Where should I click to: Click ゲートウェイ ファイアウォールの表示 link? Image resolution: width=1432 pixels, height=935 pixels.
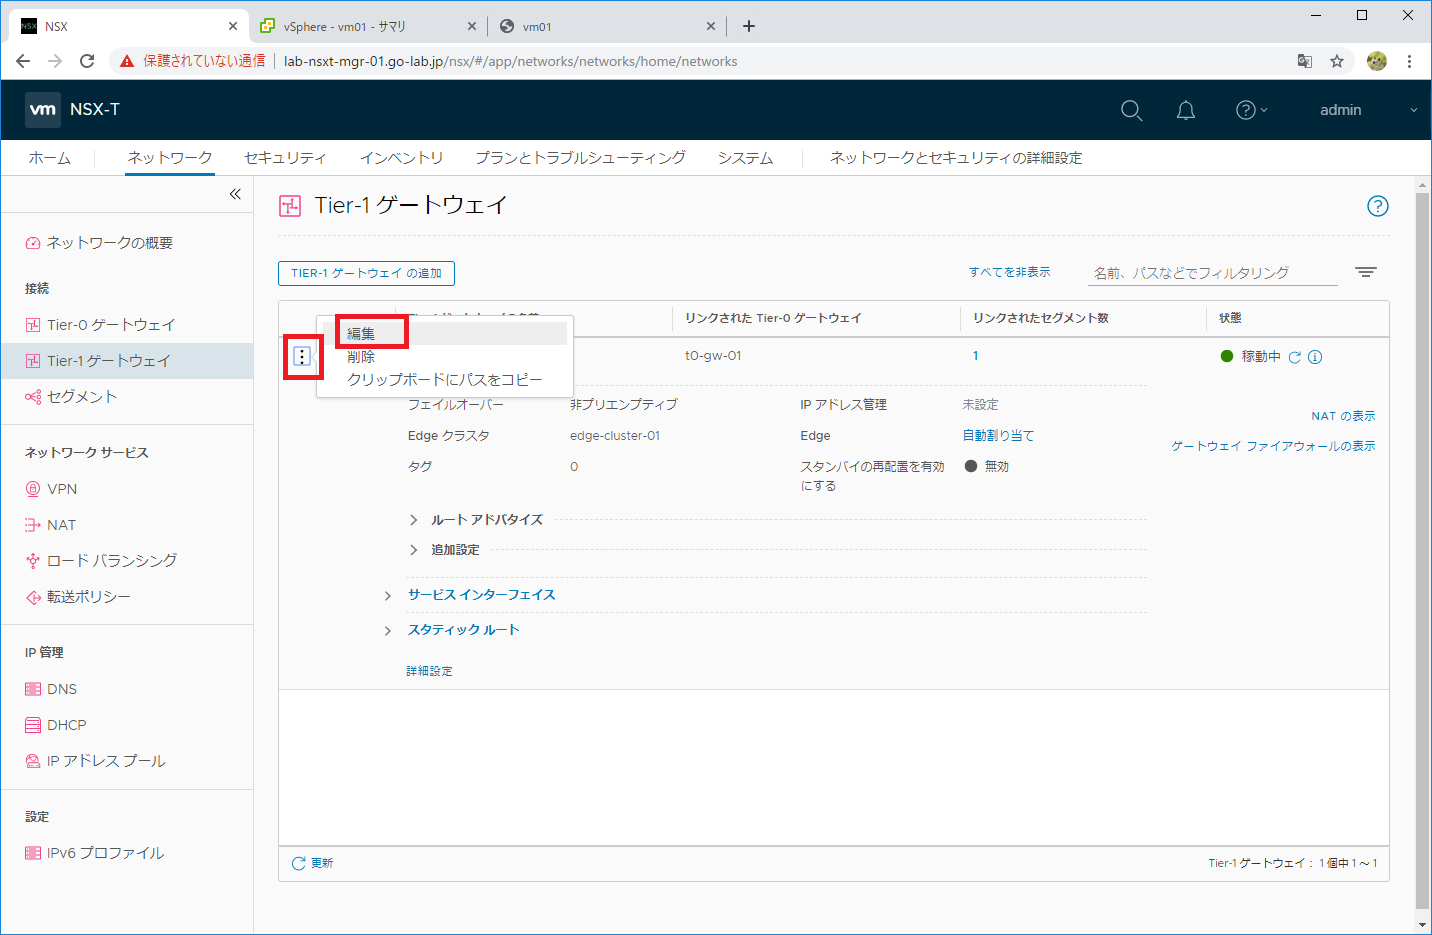(1273, 446)
